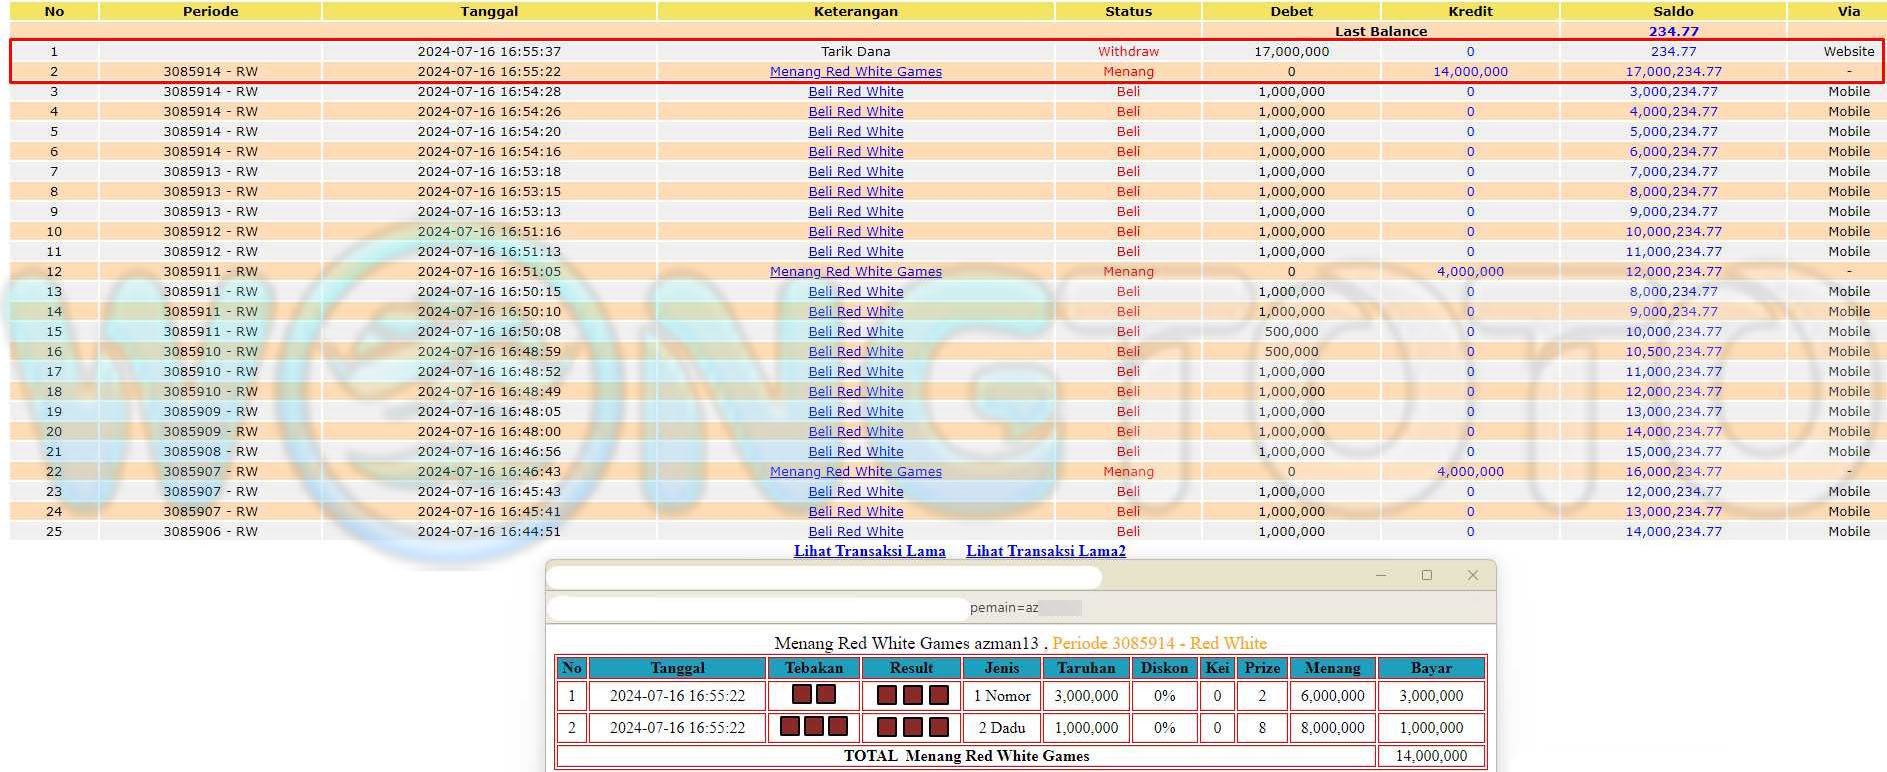Screen dimensions: 1887x772
Task: Open the Lihat Transaksi Lama2 link
Action: [x=1045, y=551]
